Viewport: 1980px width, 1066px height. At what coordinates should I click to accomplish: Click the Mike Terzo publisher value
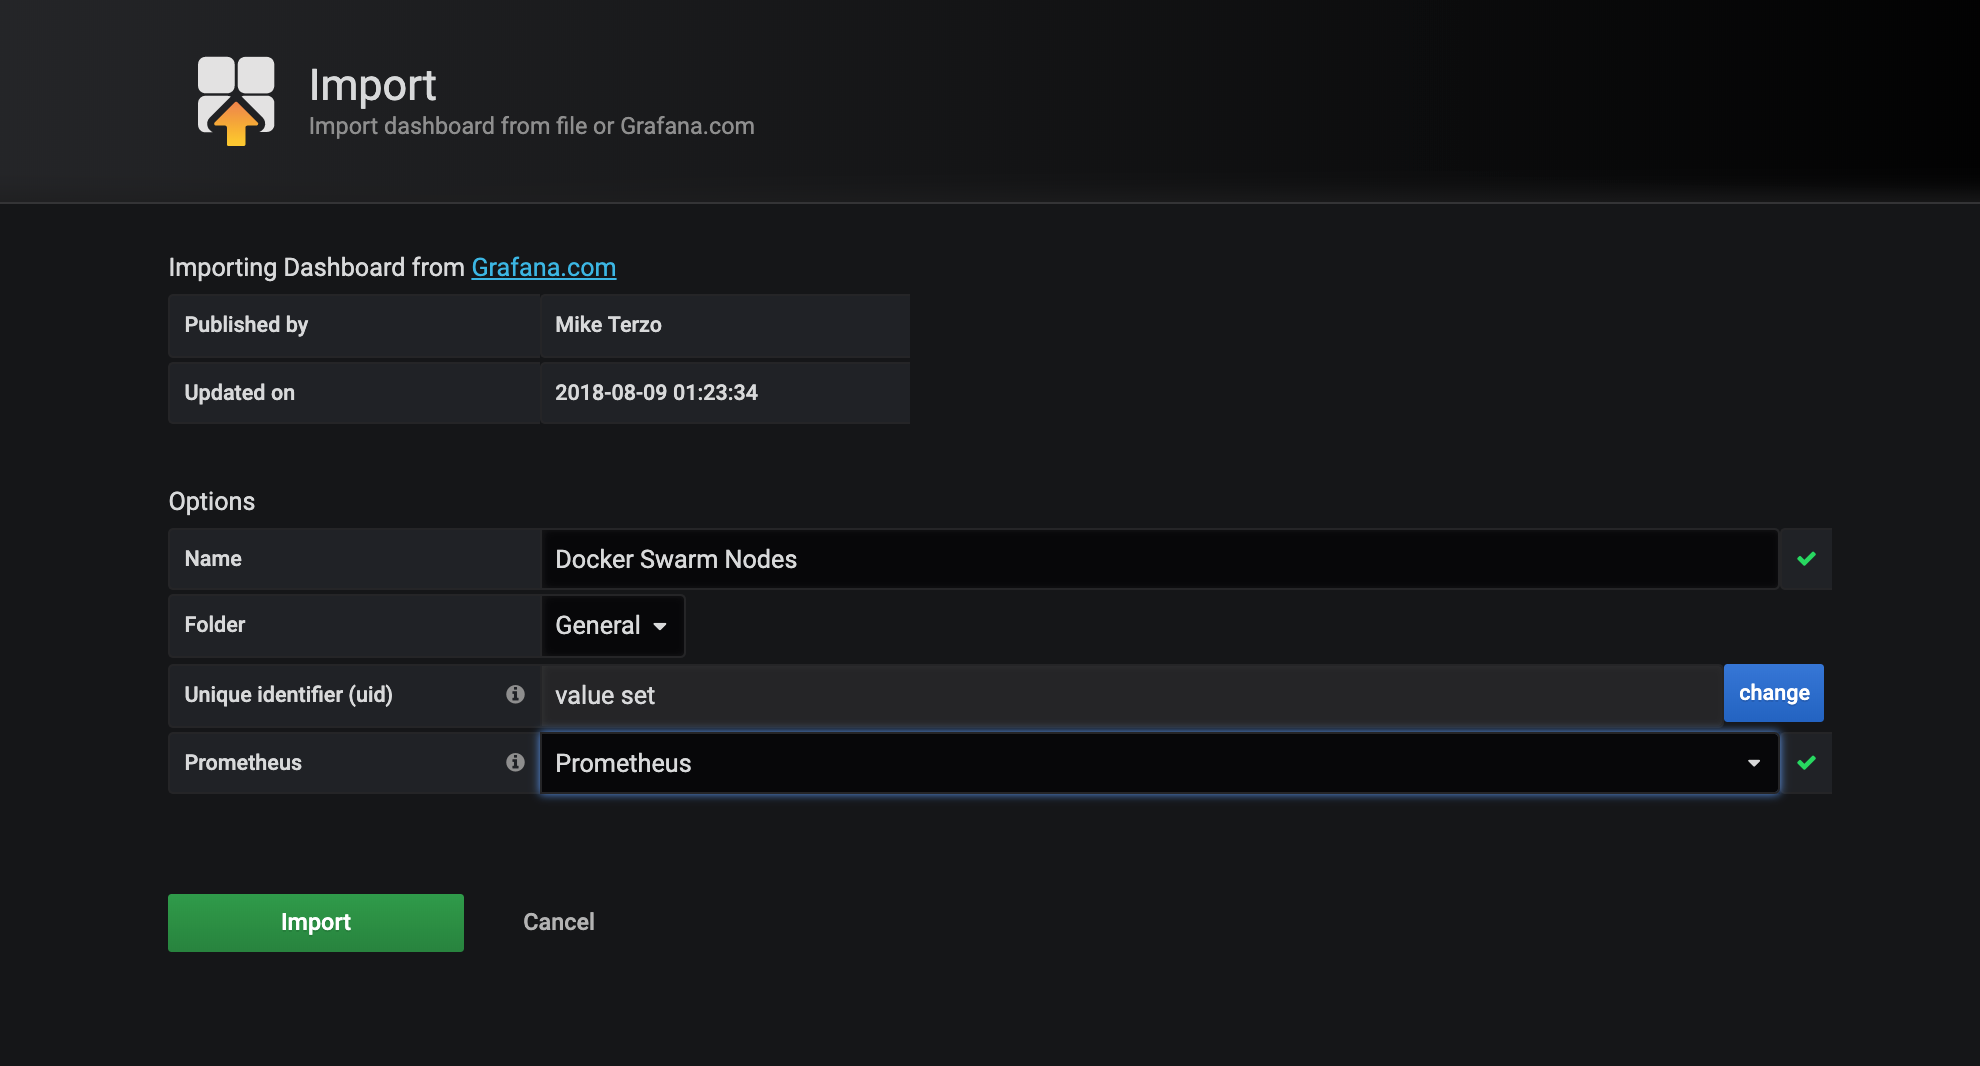tap(608, 325)
